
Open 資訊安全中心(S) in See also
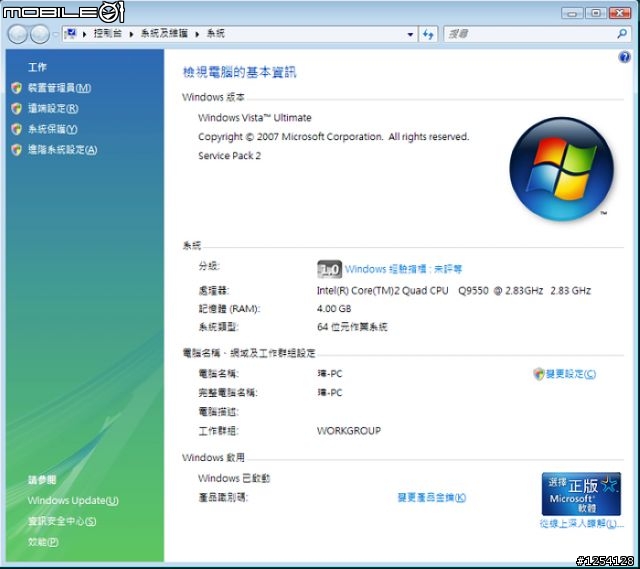[x=62, y=521]
